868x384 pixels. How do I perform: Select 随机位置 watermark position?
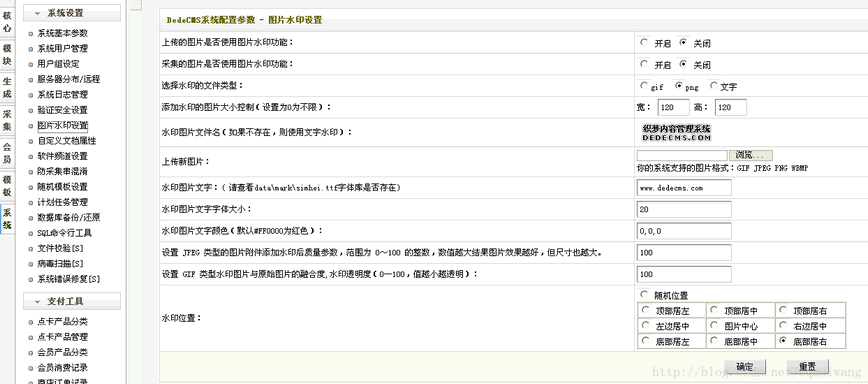point(643,294)
